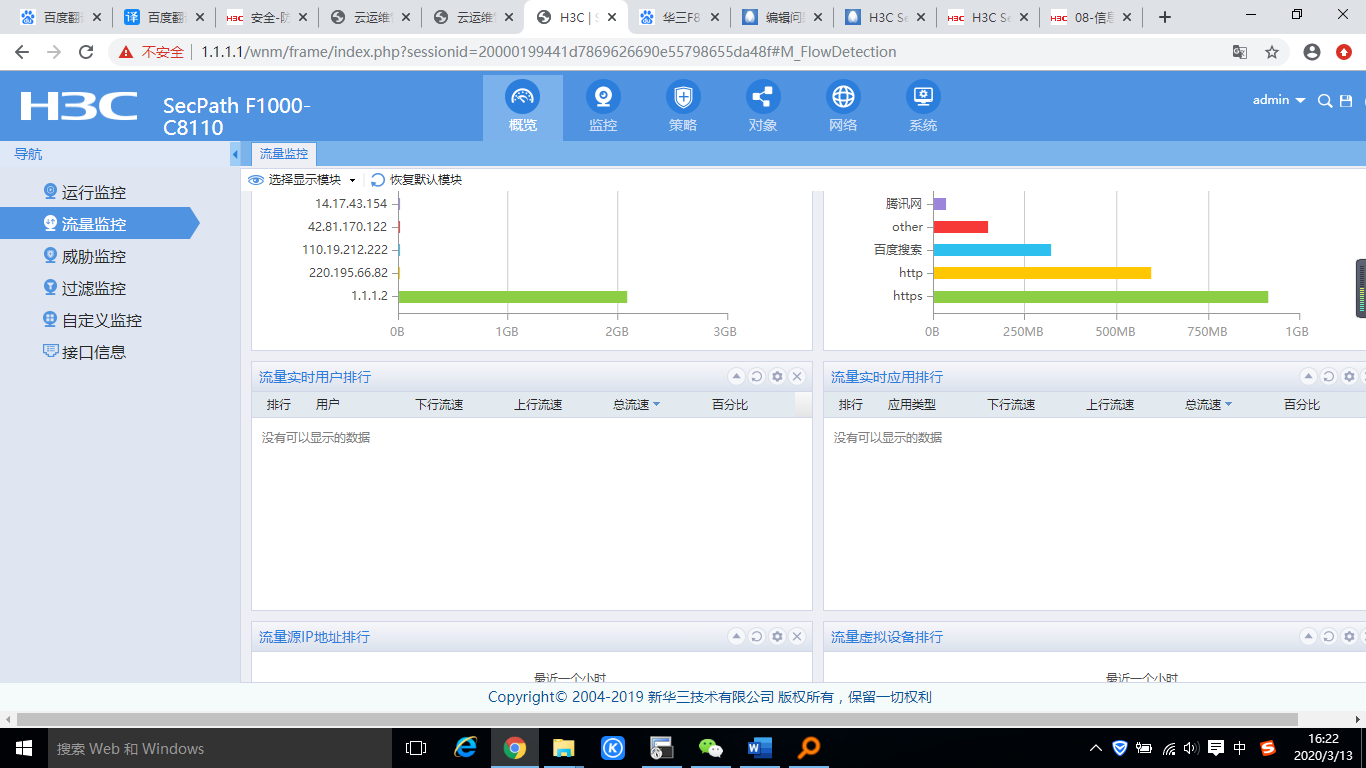
Task: Open WeChat from the taskbar
Action: pos(710,748)
